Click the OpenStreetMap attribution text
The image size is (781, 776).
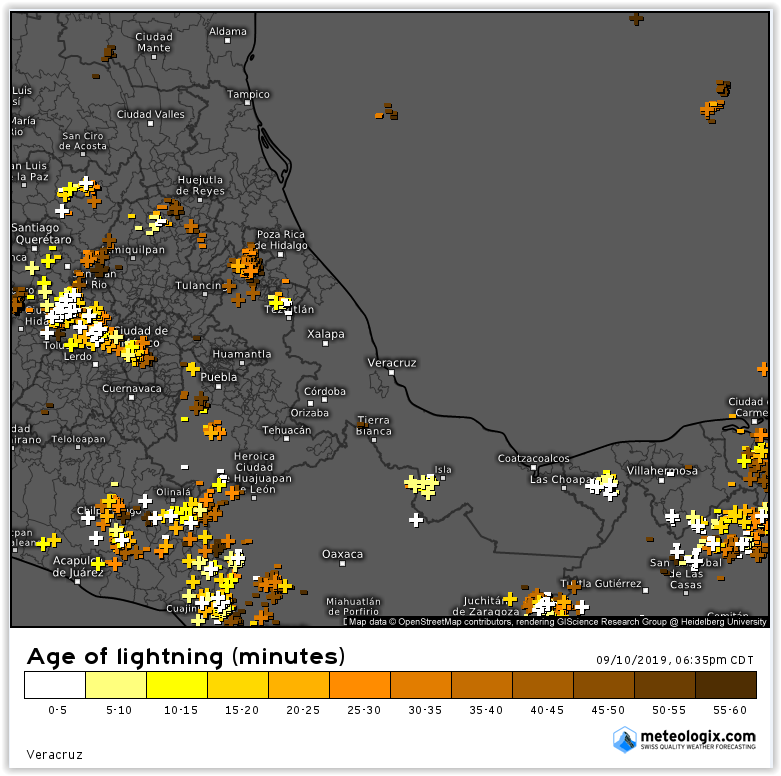click(x=557, y=622)
